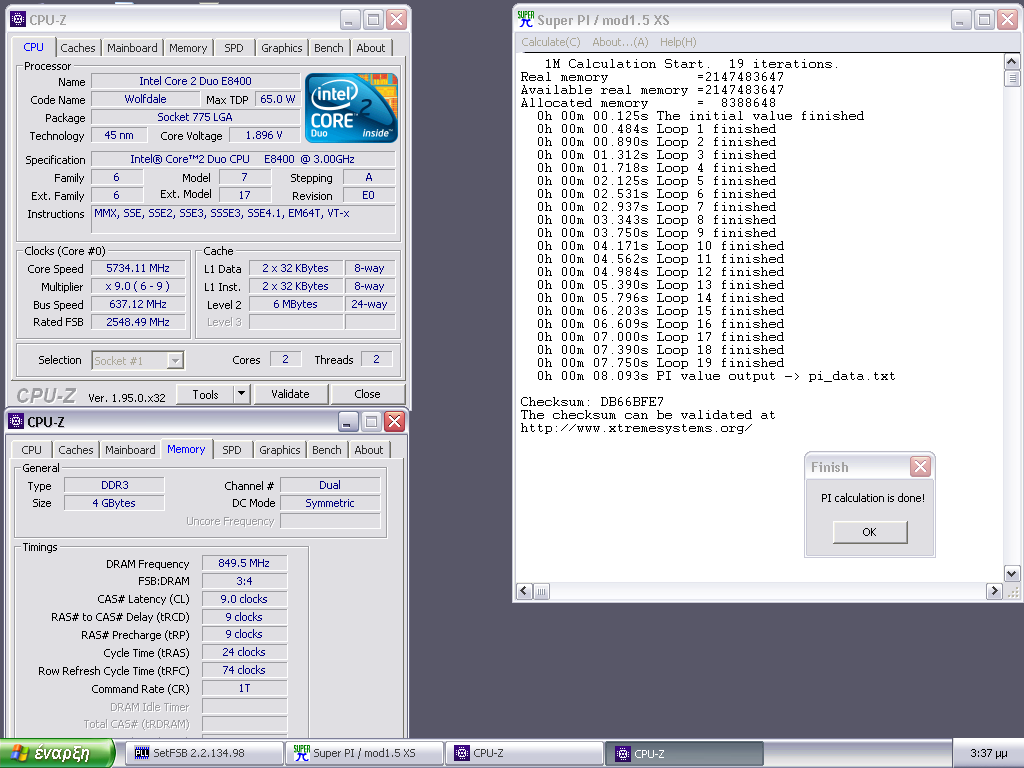Click the CAS# Latency value 9.0 clocks
This screenshot has height=768, width=1024.
click(244, 599)
